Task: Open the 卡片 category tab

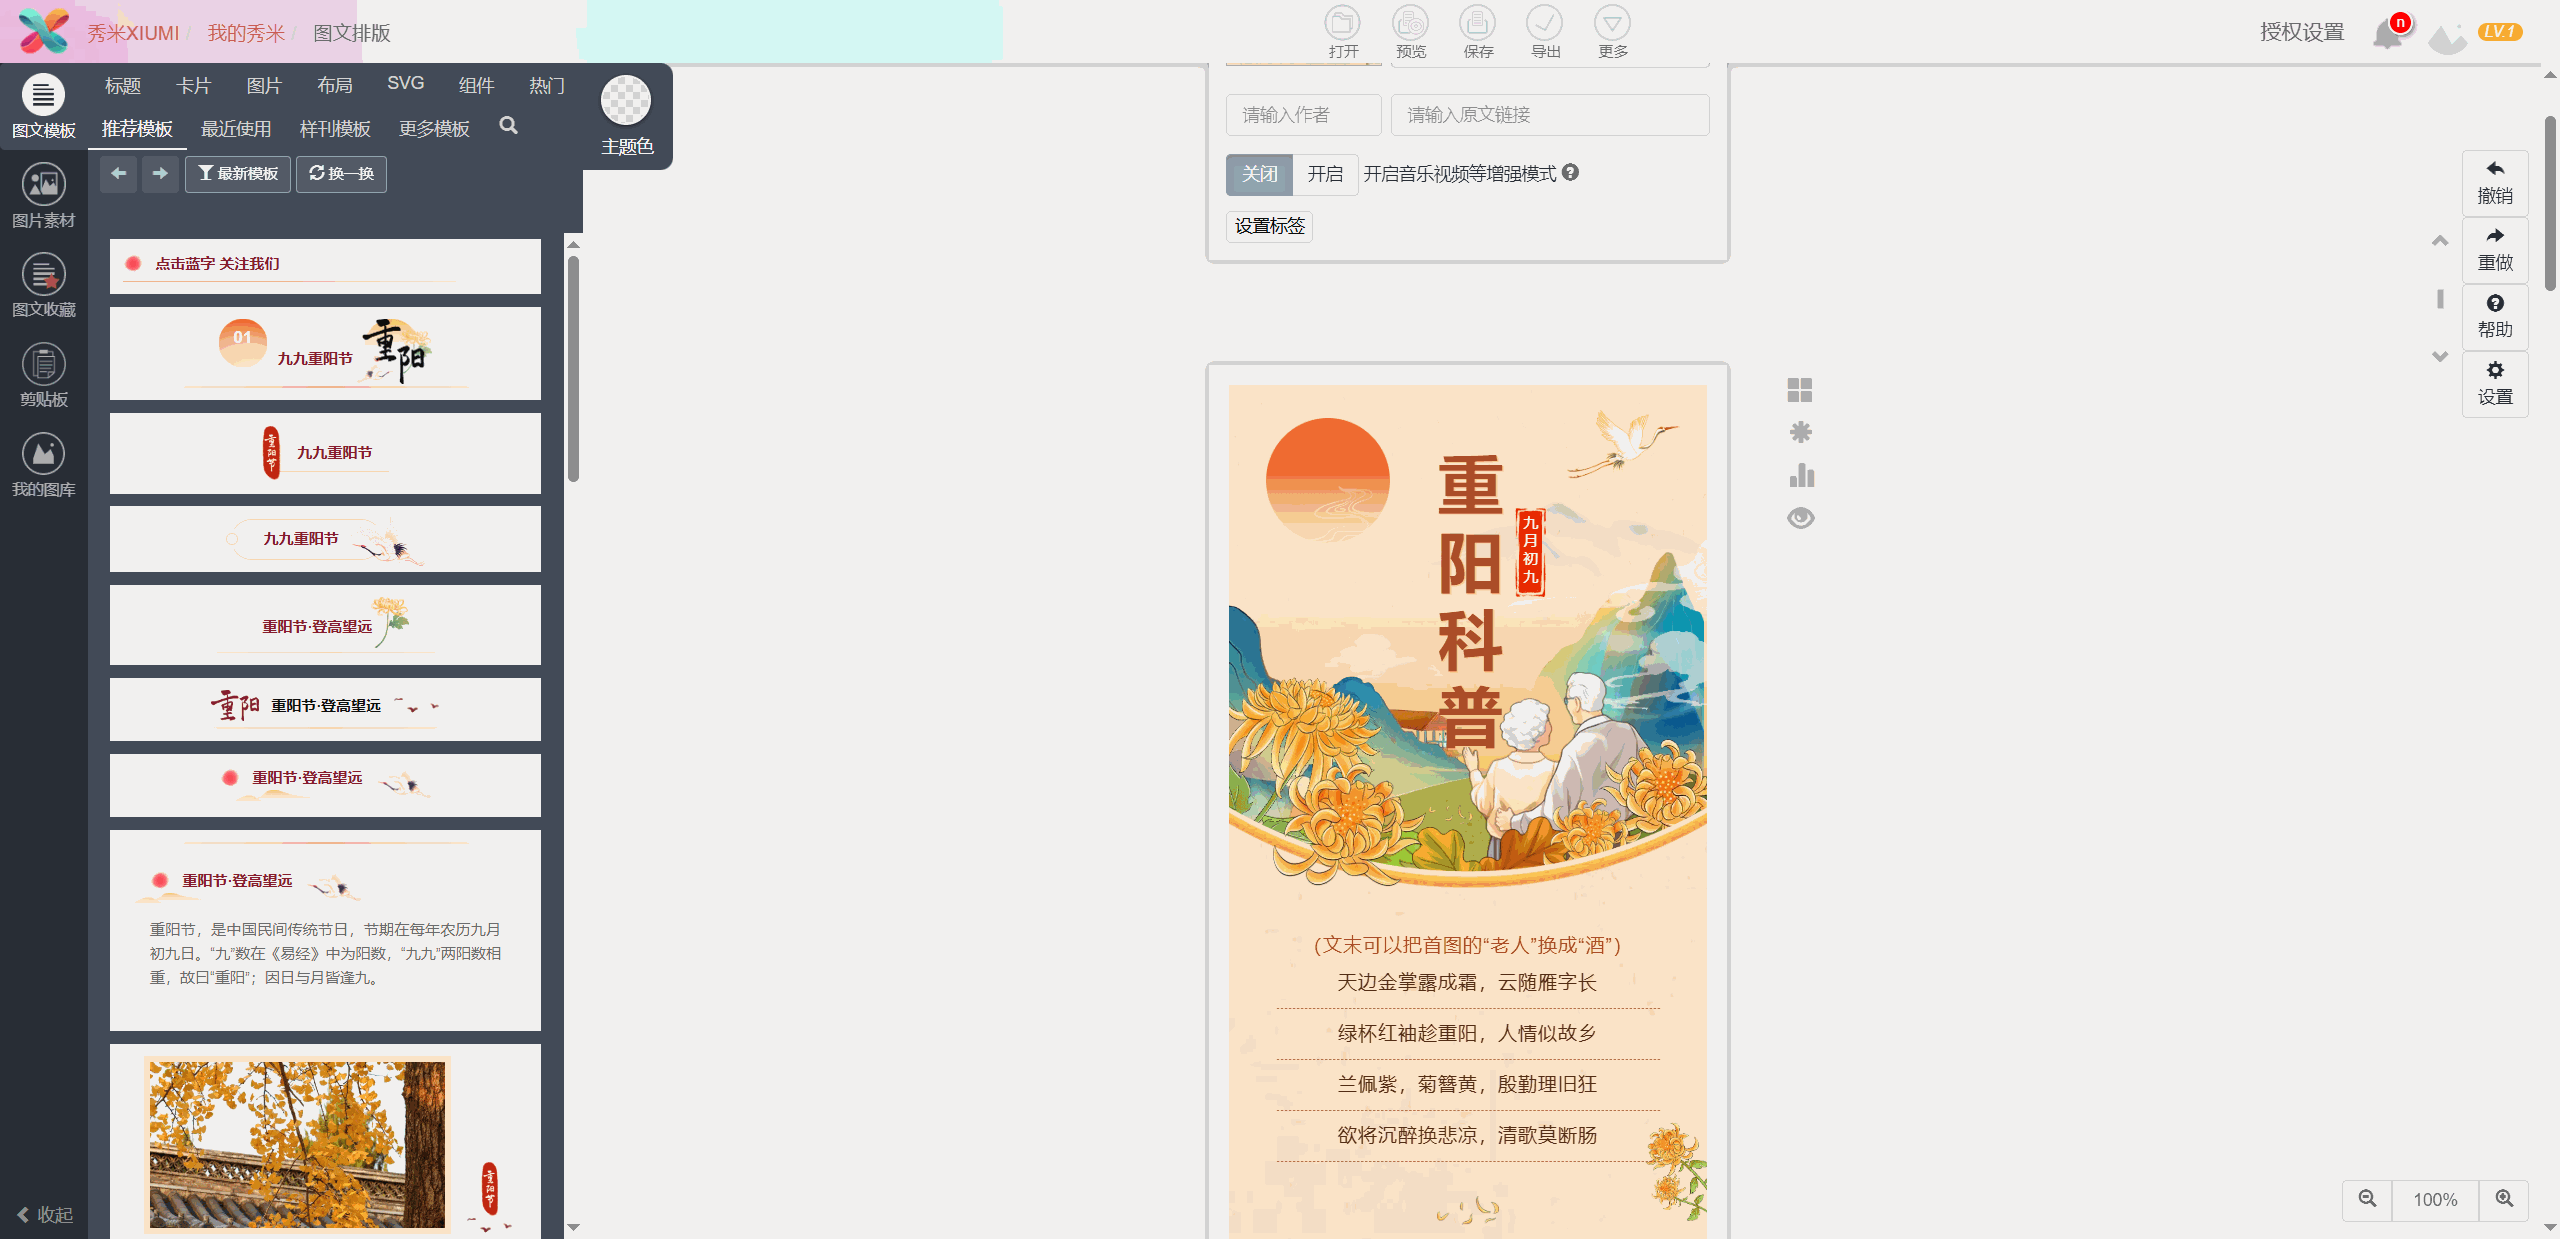Action: 193,86
